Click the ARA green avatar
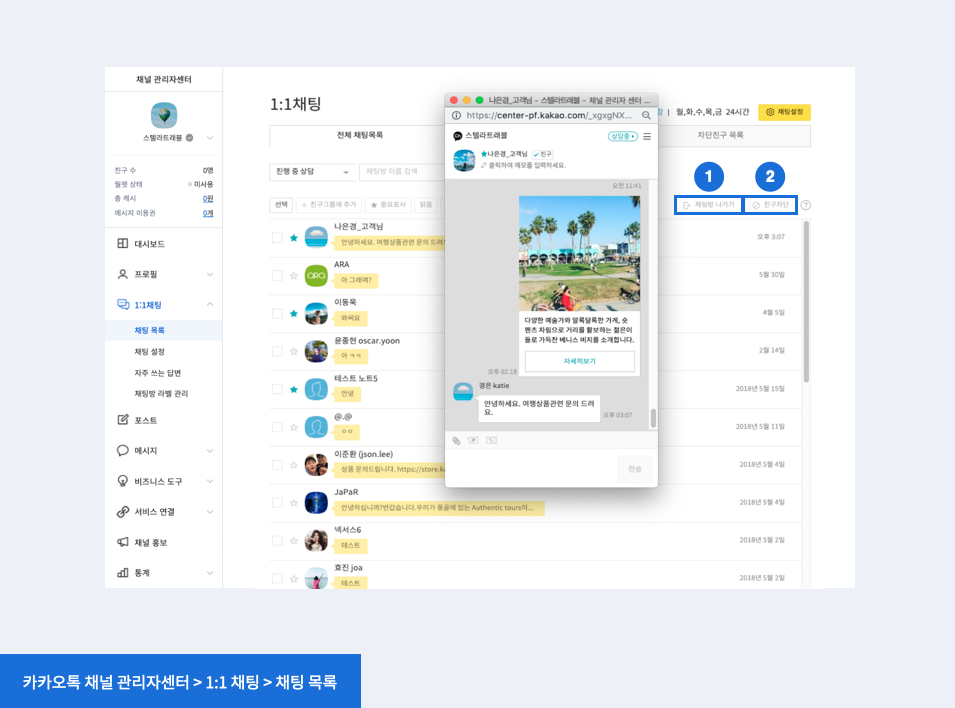955x708 pixels. (x=316, y=275)
